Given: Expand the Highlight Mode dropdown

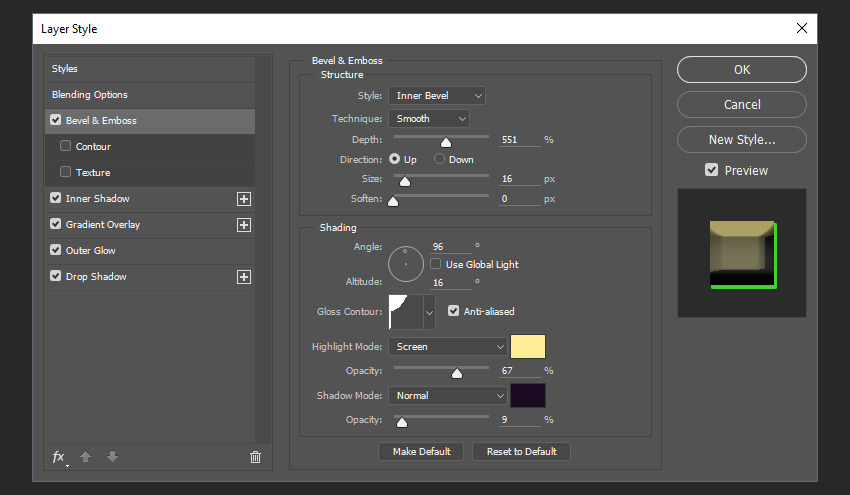Looking at the screenshot, I should [447, 347].
